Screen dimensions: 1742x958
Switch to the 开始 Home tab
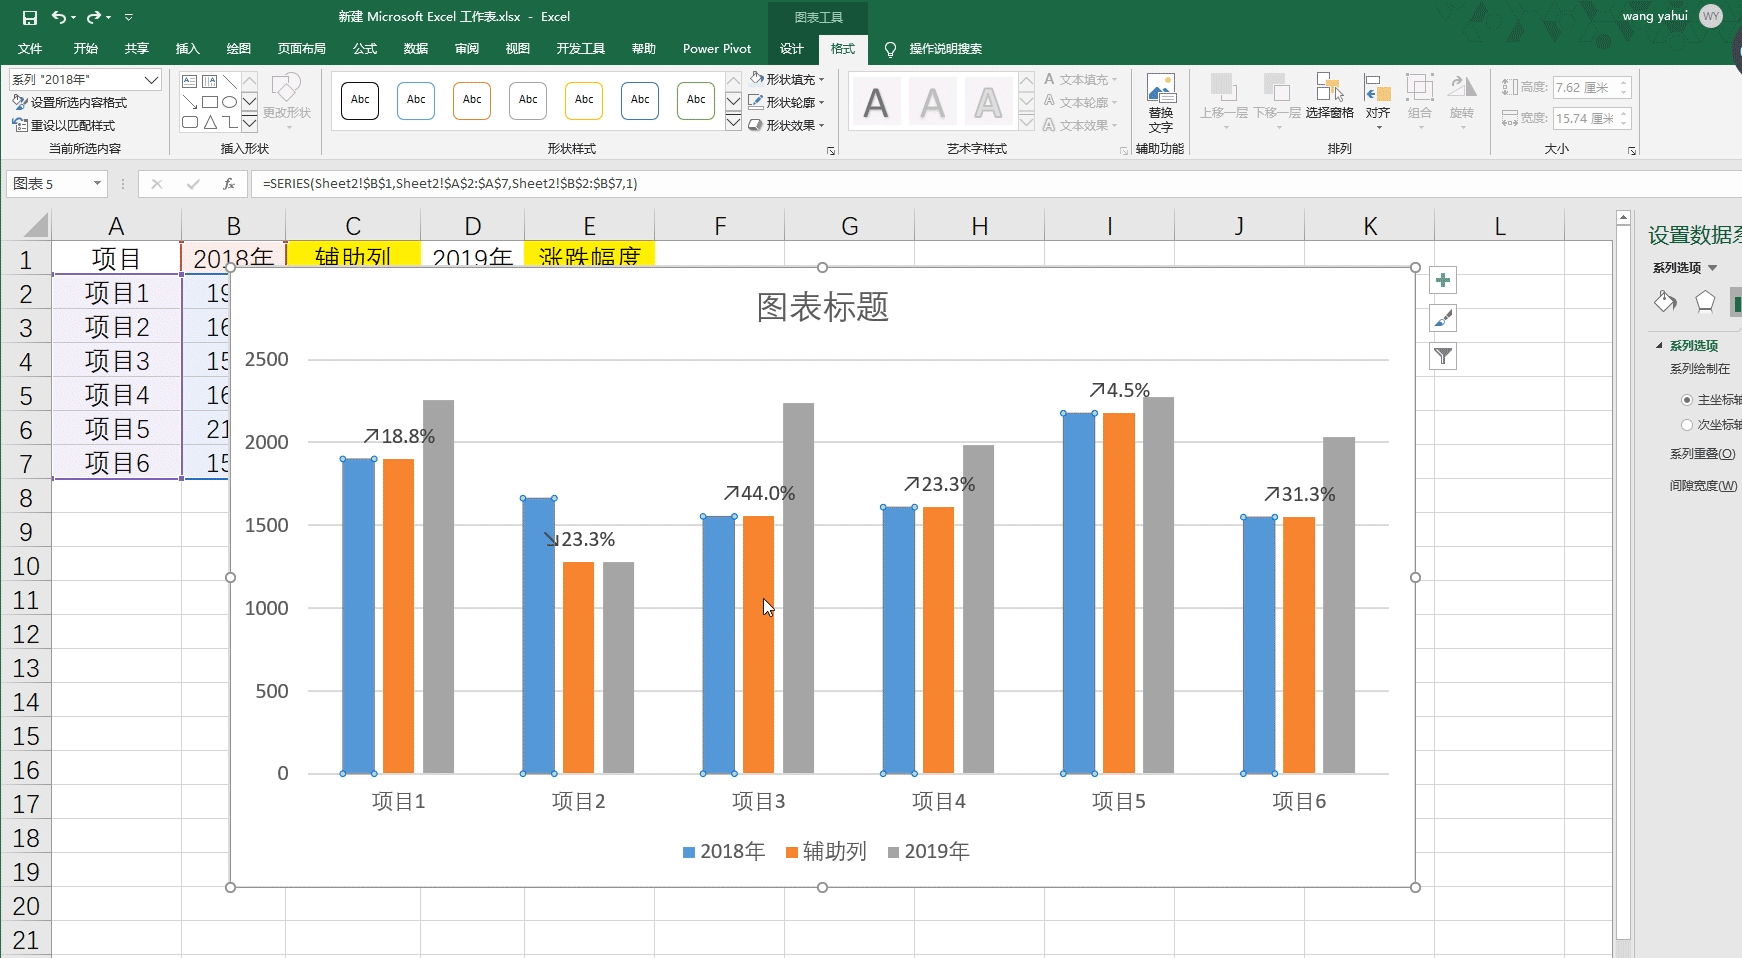pyautogui.click(x=85, y=48)
